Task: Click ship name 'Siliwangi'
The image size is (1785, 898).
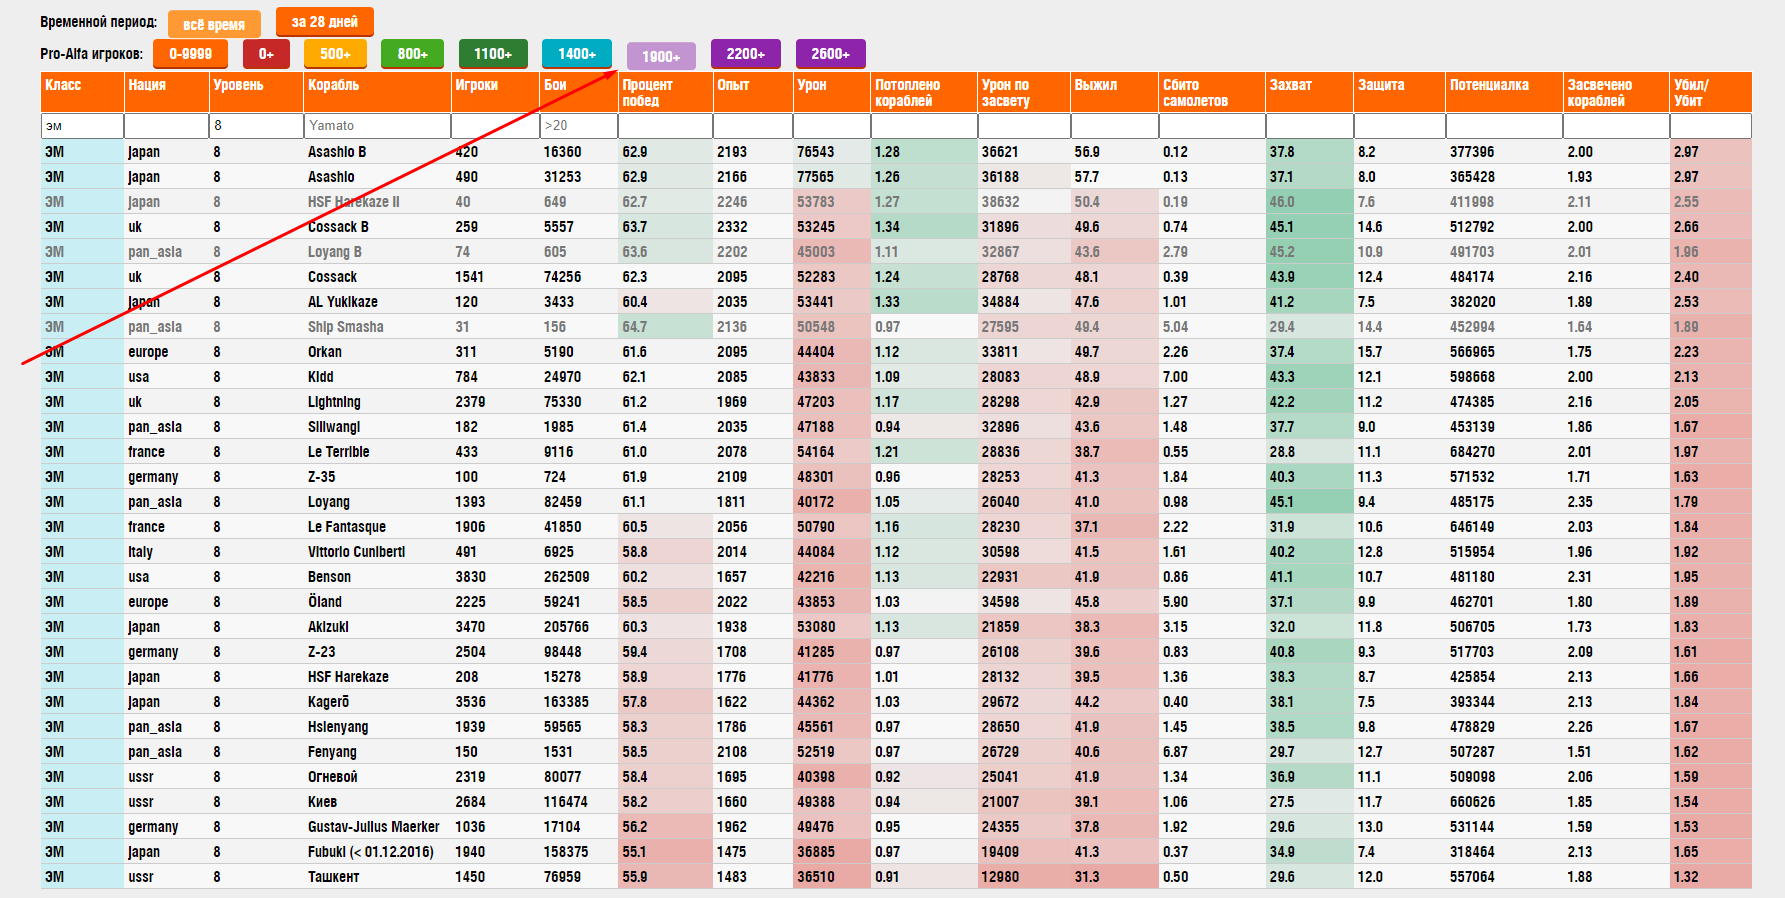Action: [x=334, y=427]
